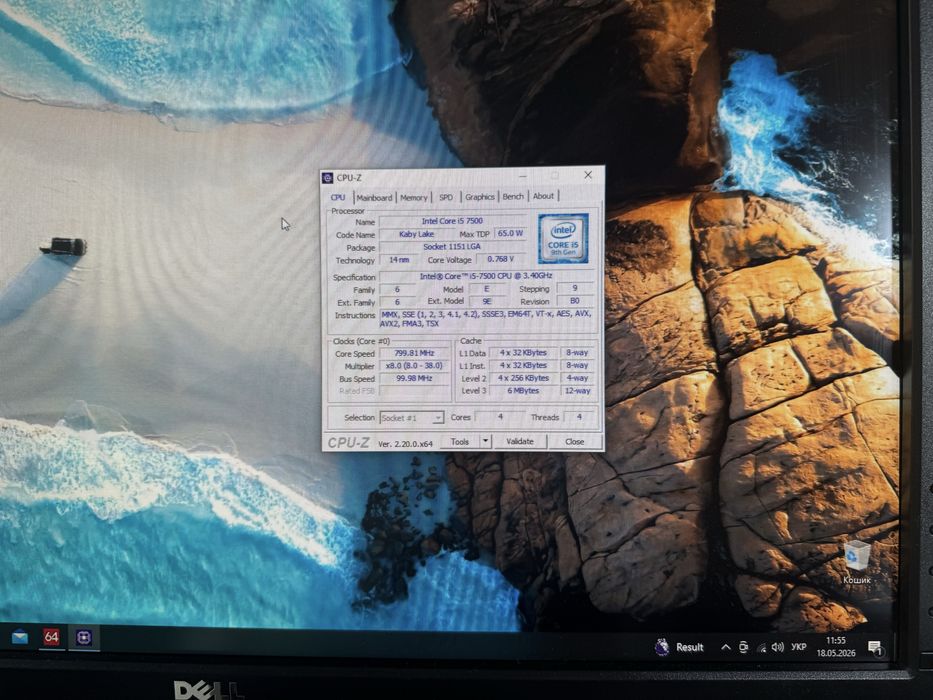Open the network status tray icon
The image size is (933, 700).
tap(762, 648)
